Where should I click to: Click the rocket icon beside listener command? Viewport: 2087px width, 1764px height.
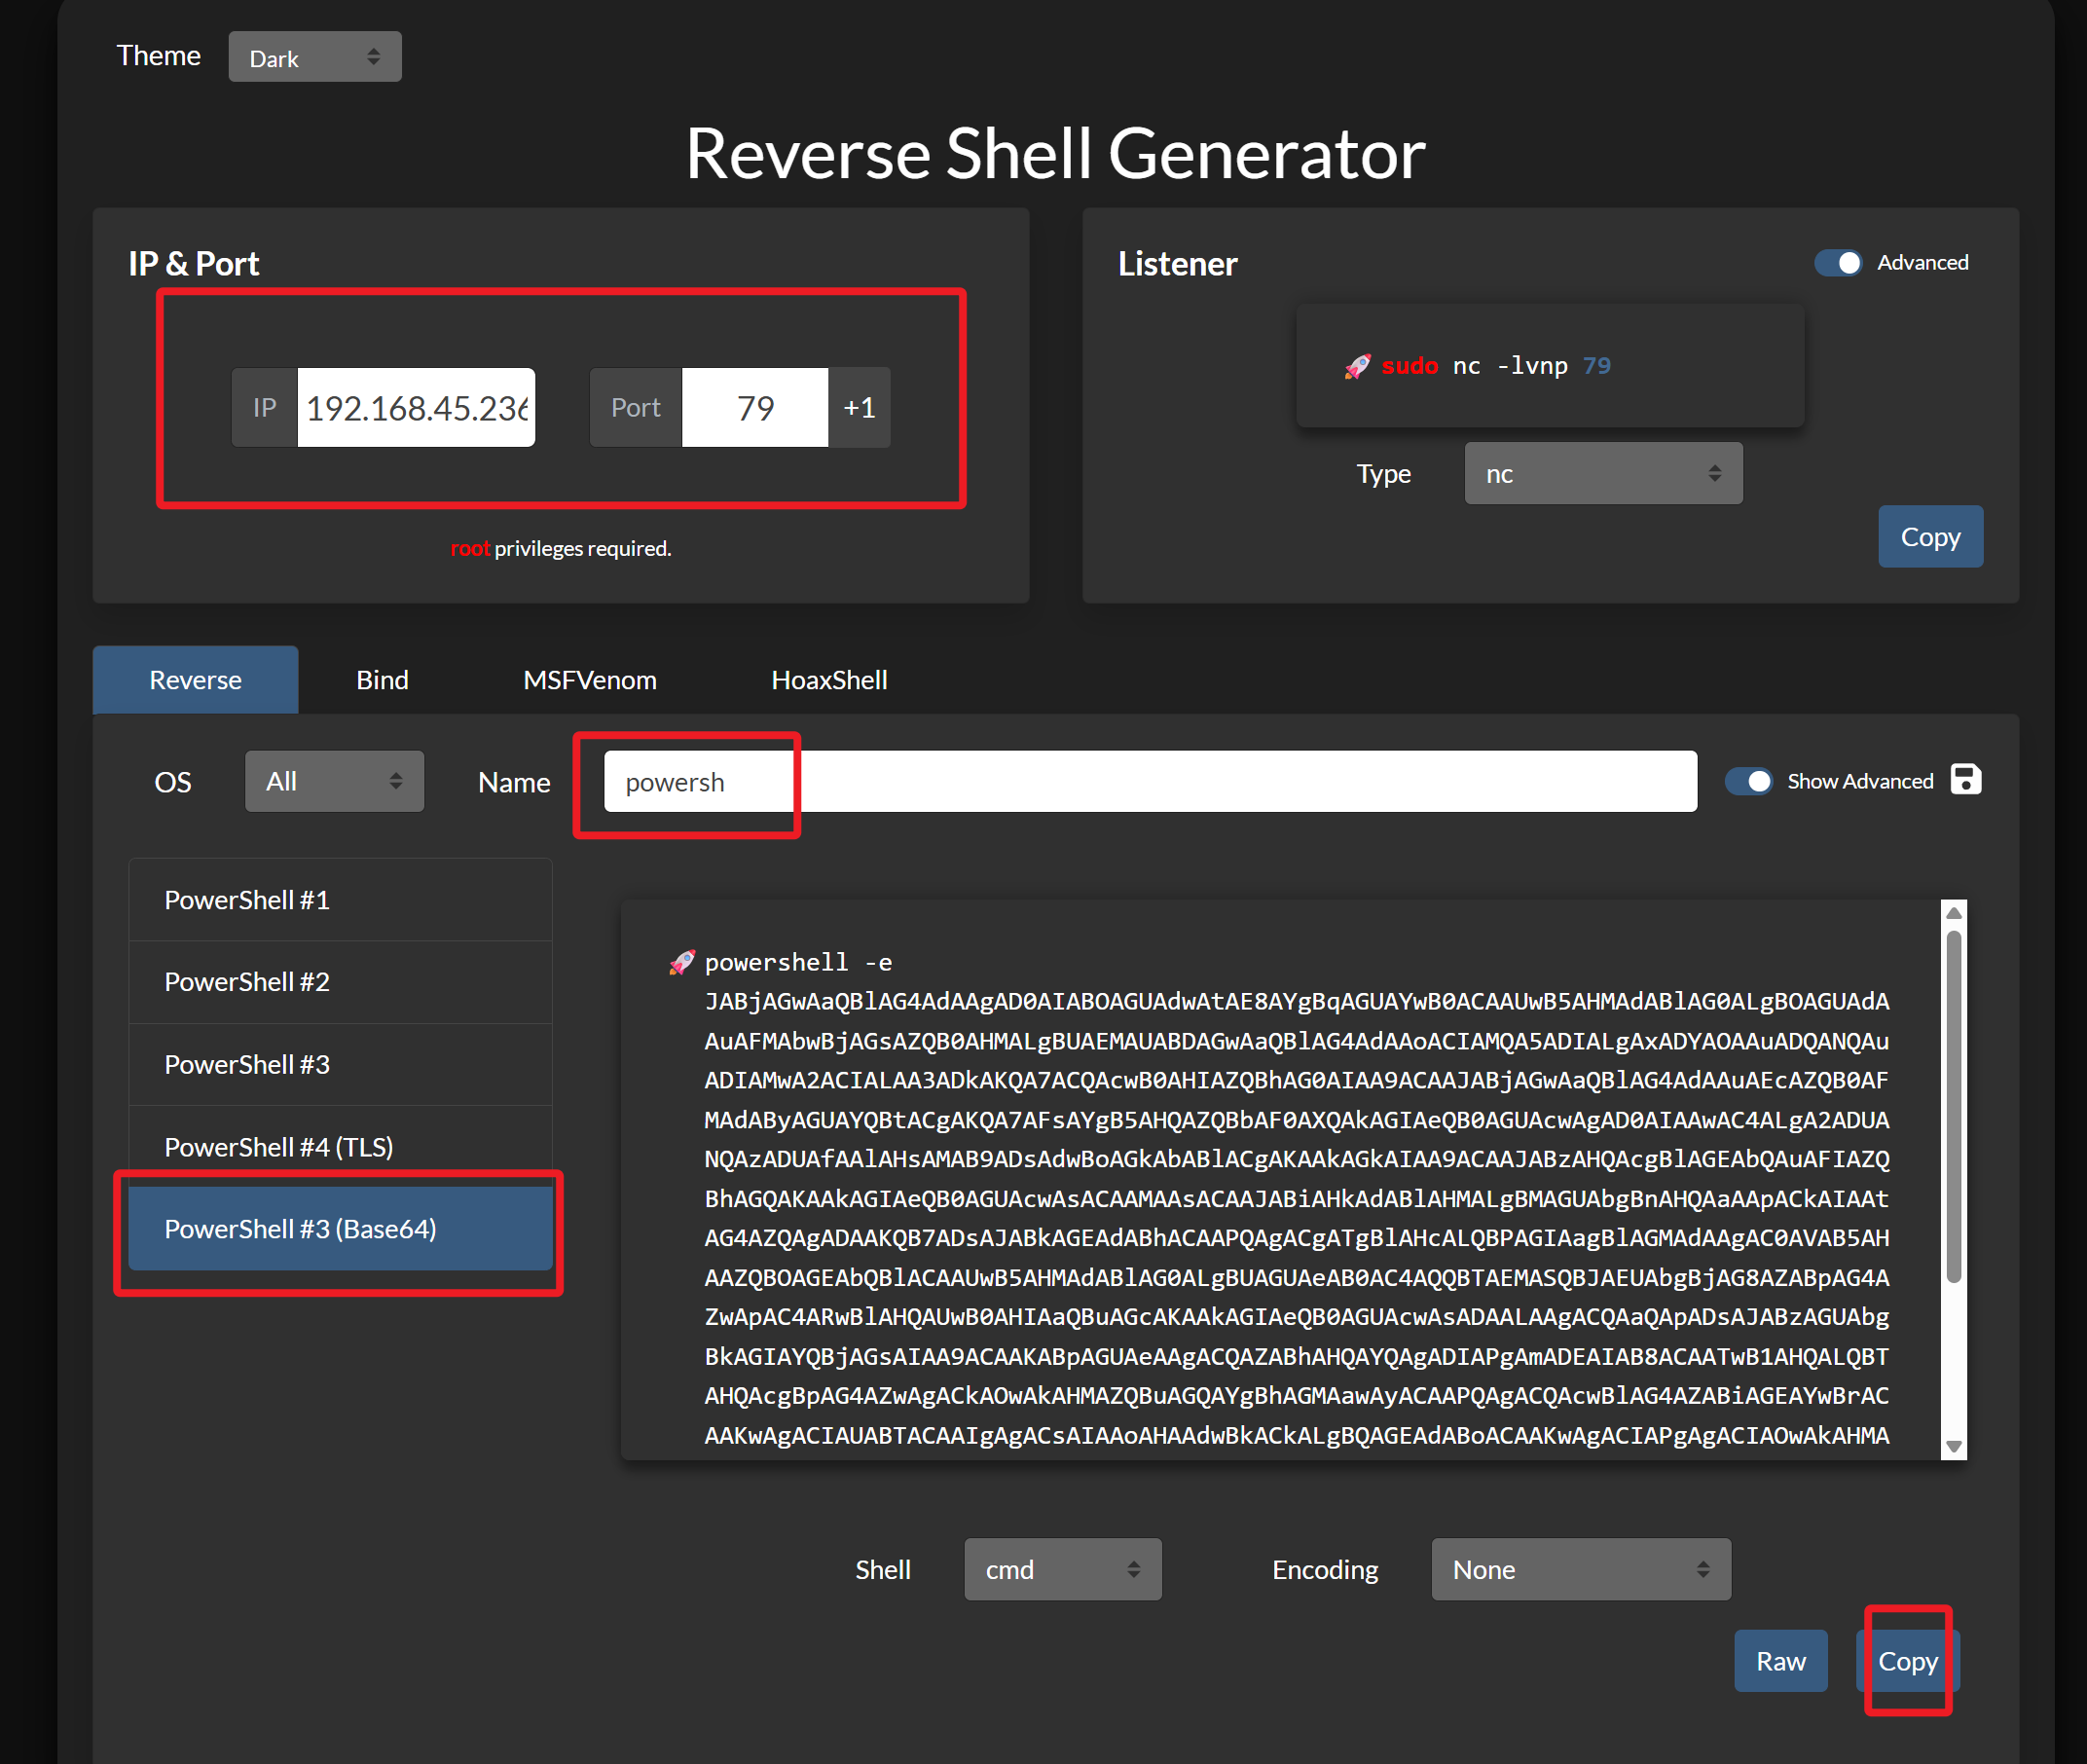tap(1357, 366)
